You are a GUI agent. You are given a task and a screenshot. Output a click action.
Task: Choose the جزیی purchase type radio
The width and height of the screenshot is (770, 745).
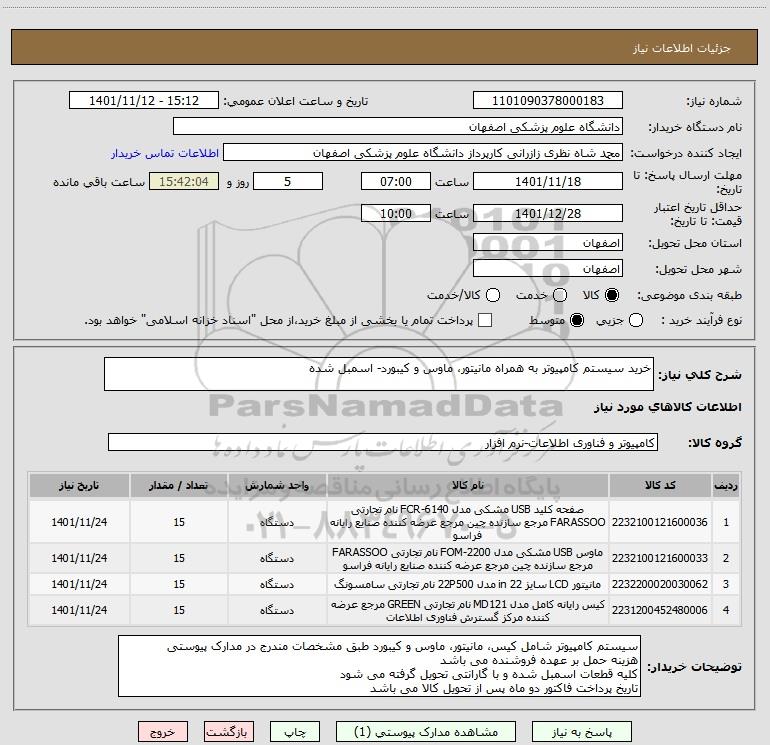click(635, 321)
